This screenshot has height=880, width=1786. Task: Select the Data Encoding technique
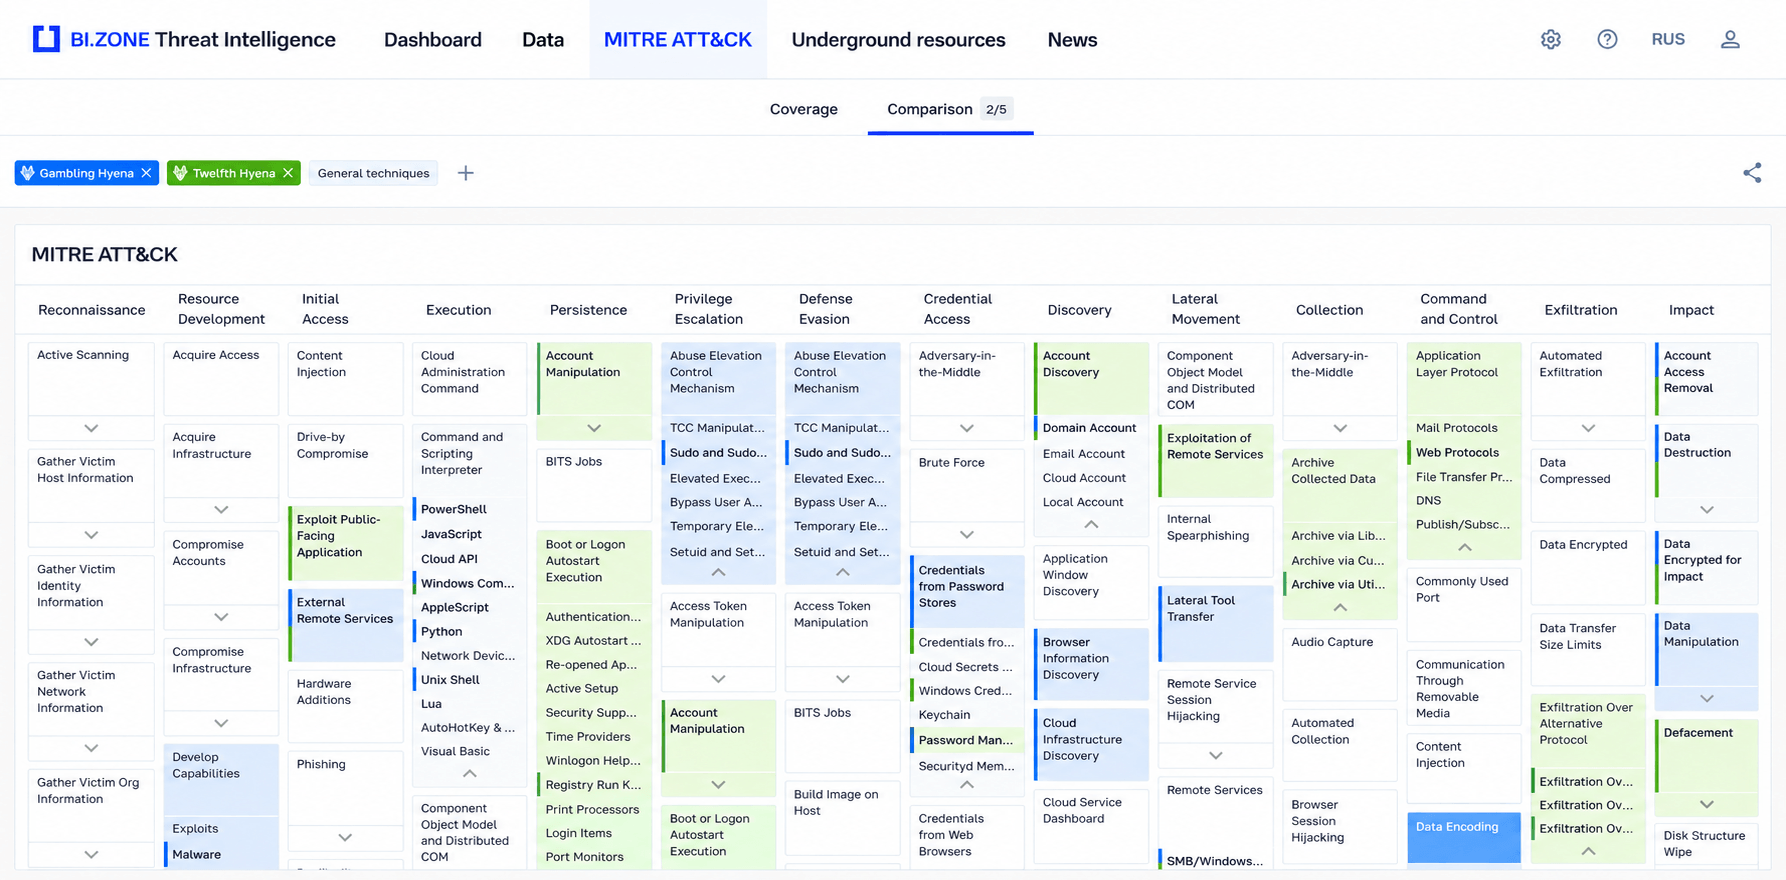[1464, 837]
